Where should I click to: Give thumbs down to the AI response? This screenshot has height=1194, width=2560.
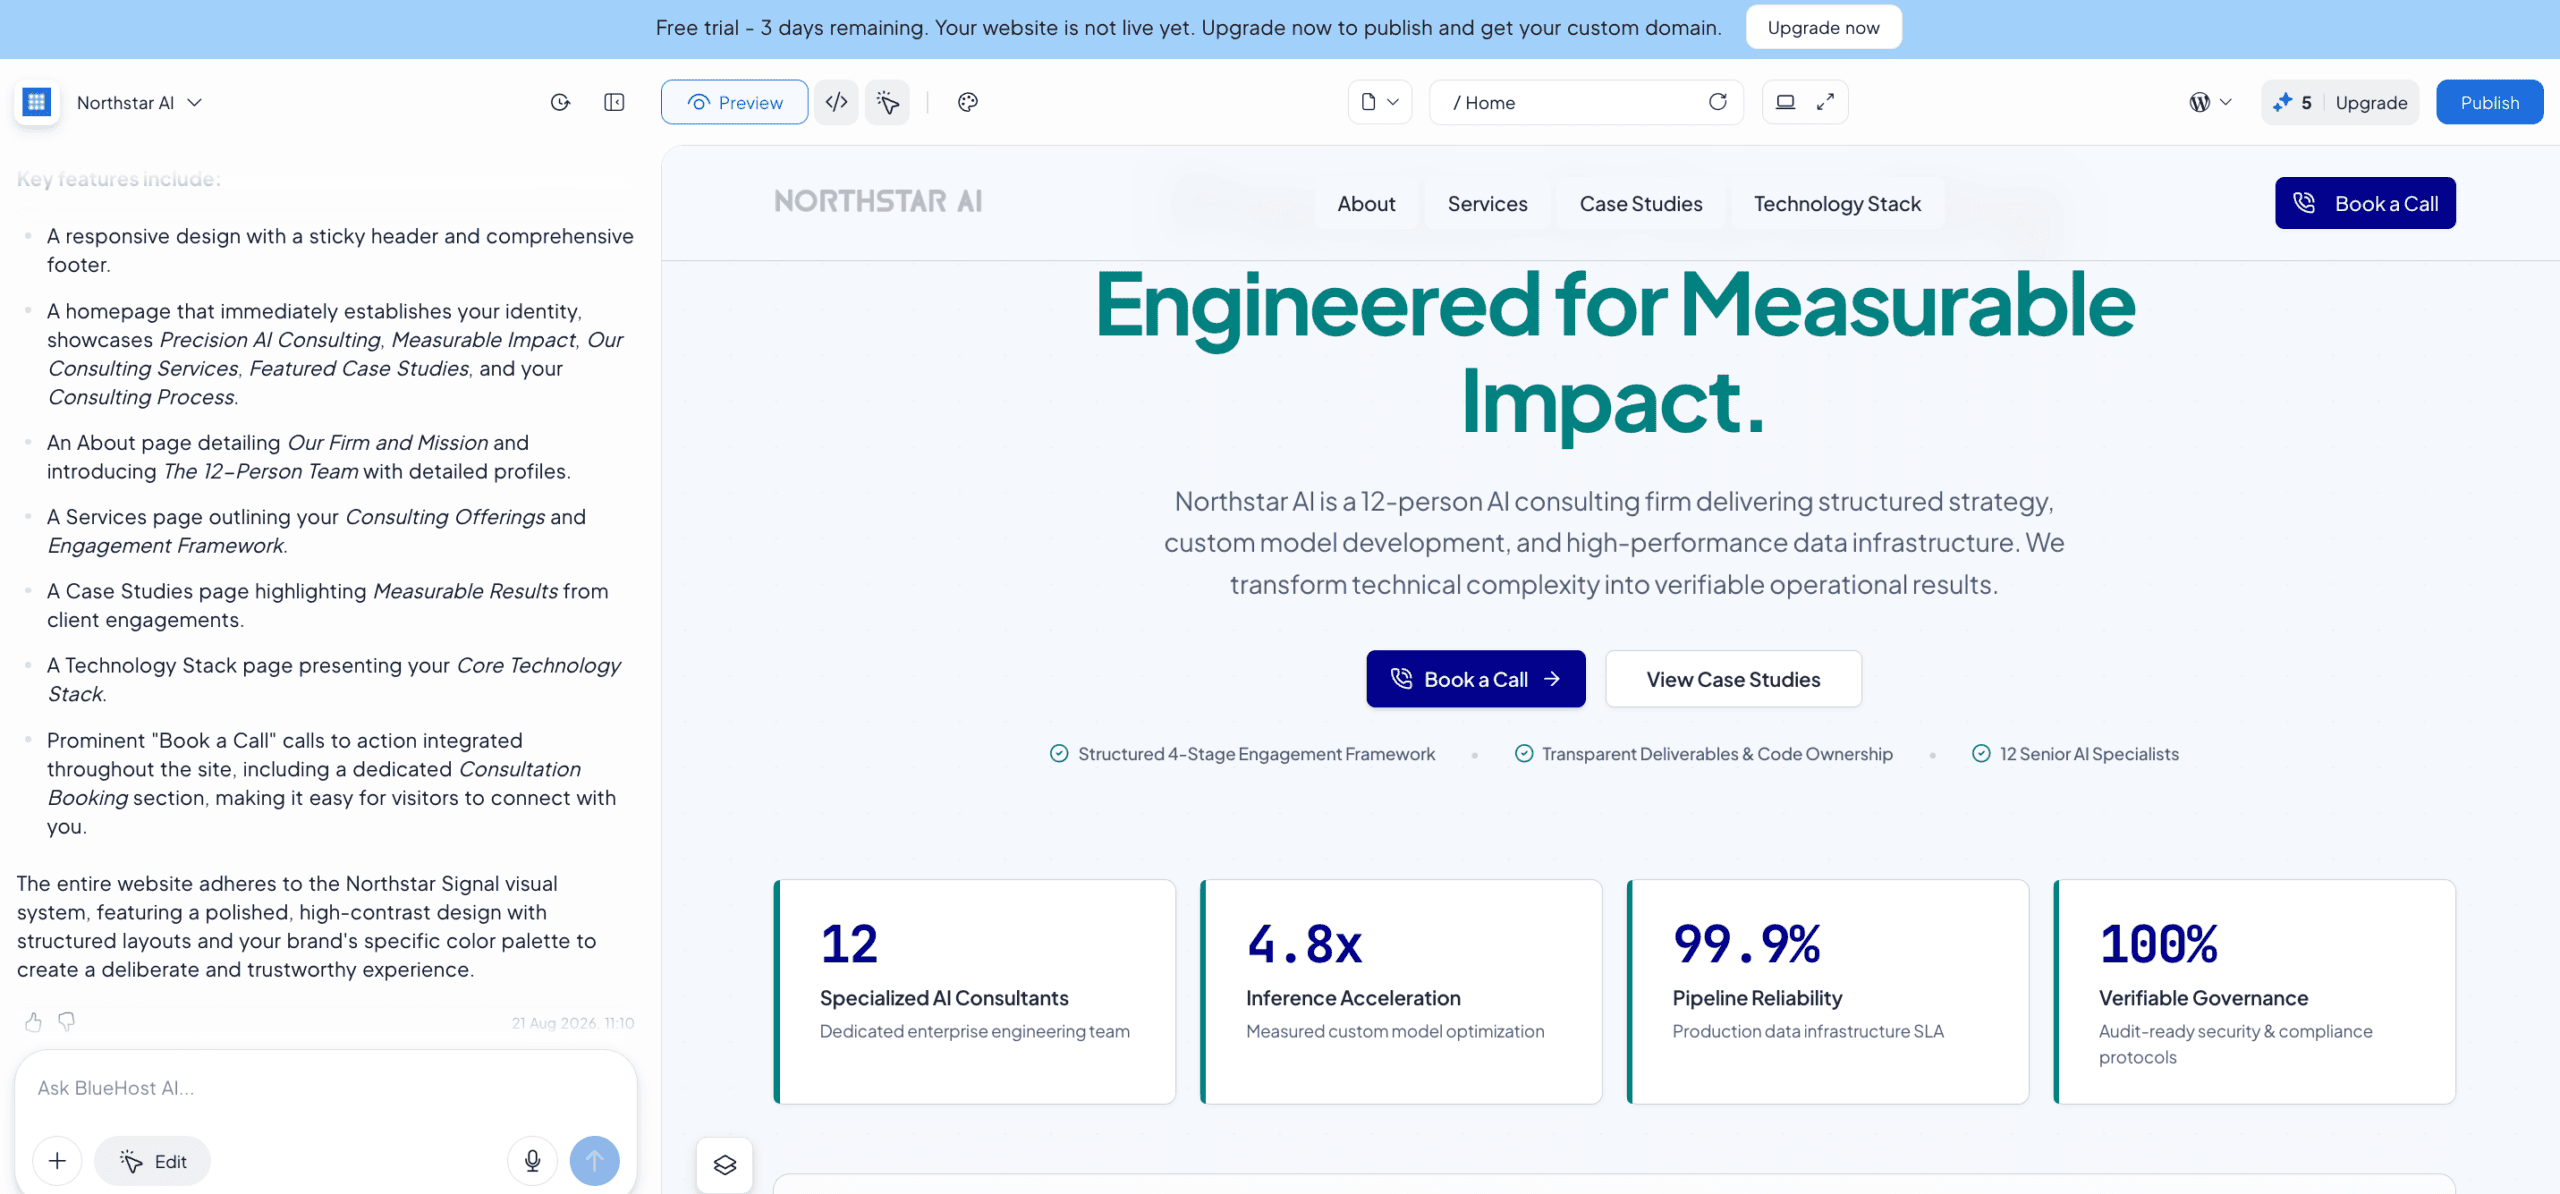click(66, 1022)
